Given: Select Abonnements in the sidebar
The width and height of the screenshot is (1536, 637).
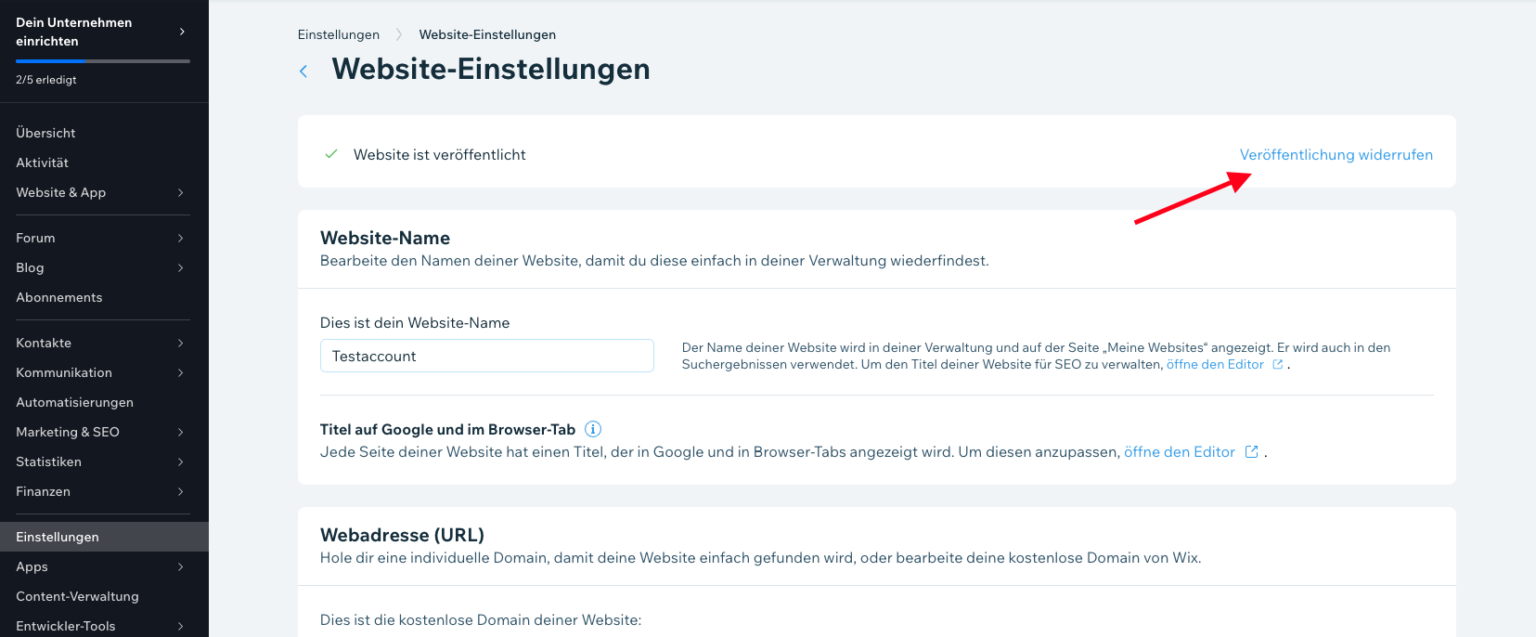Looking at the screenshot, I should 58,297.
